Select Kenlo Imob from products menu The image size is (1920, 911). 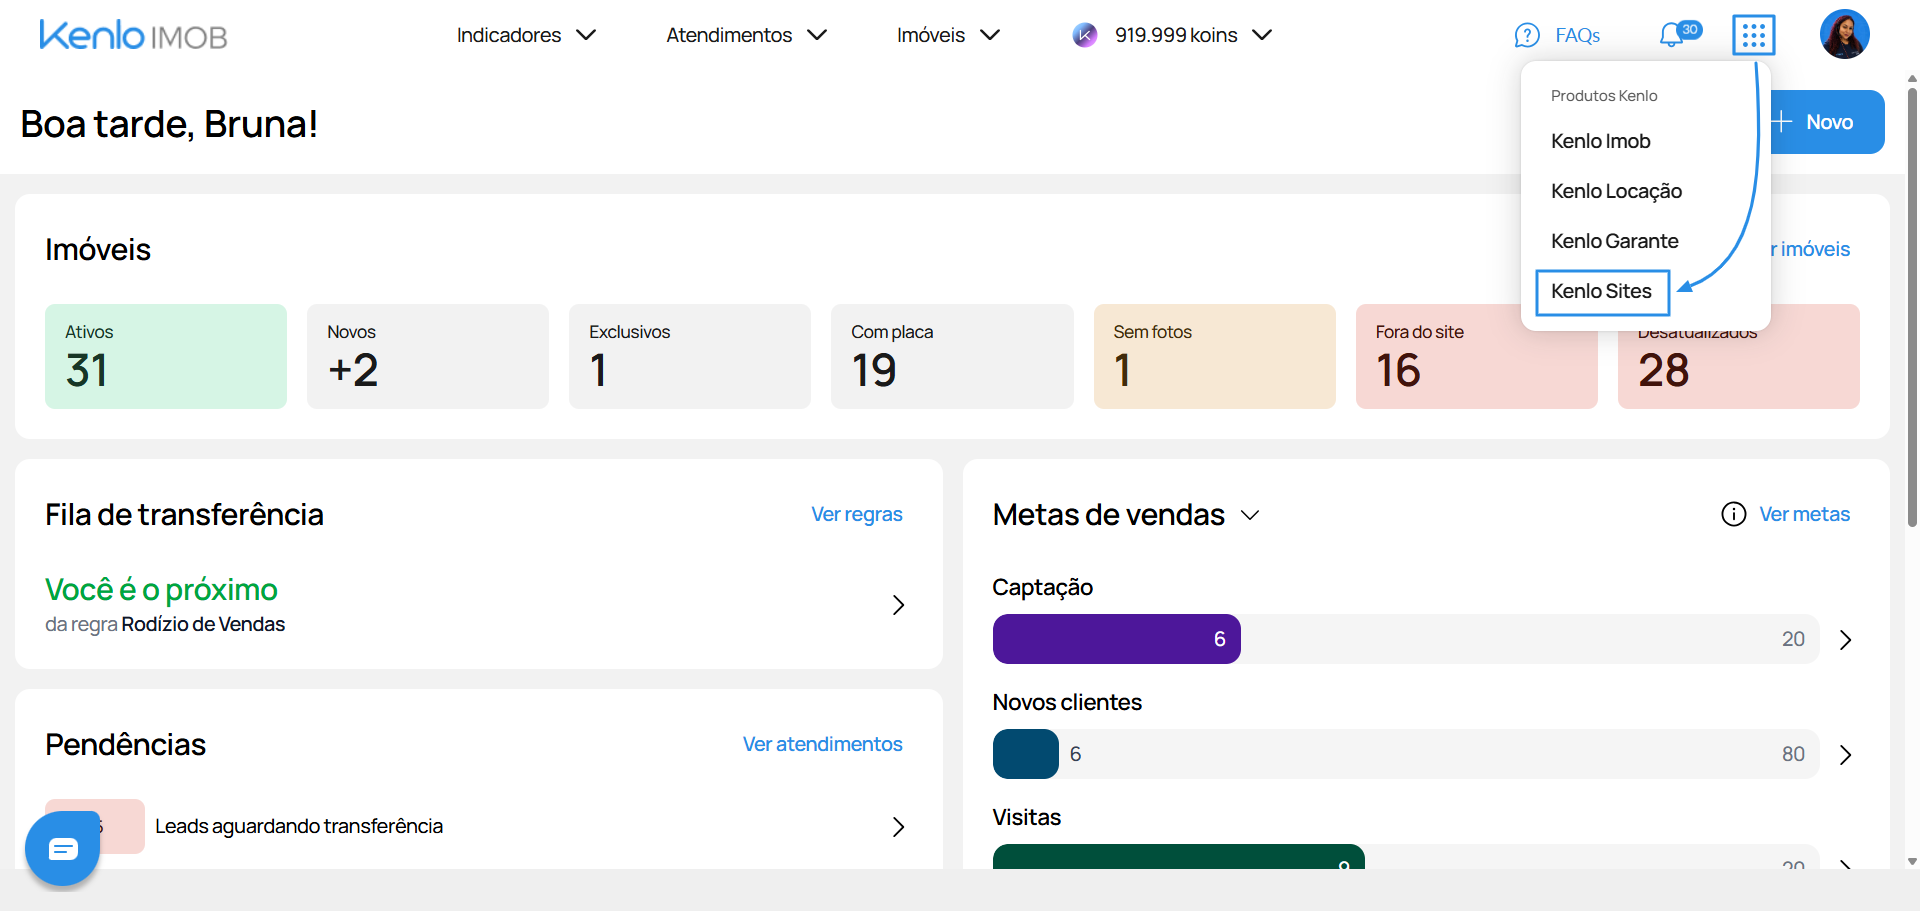1600,141
